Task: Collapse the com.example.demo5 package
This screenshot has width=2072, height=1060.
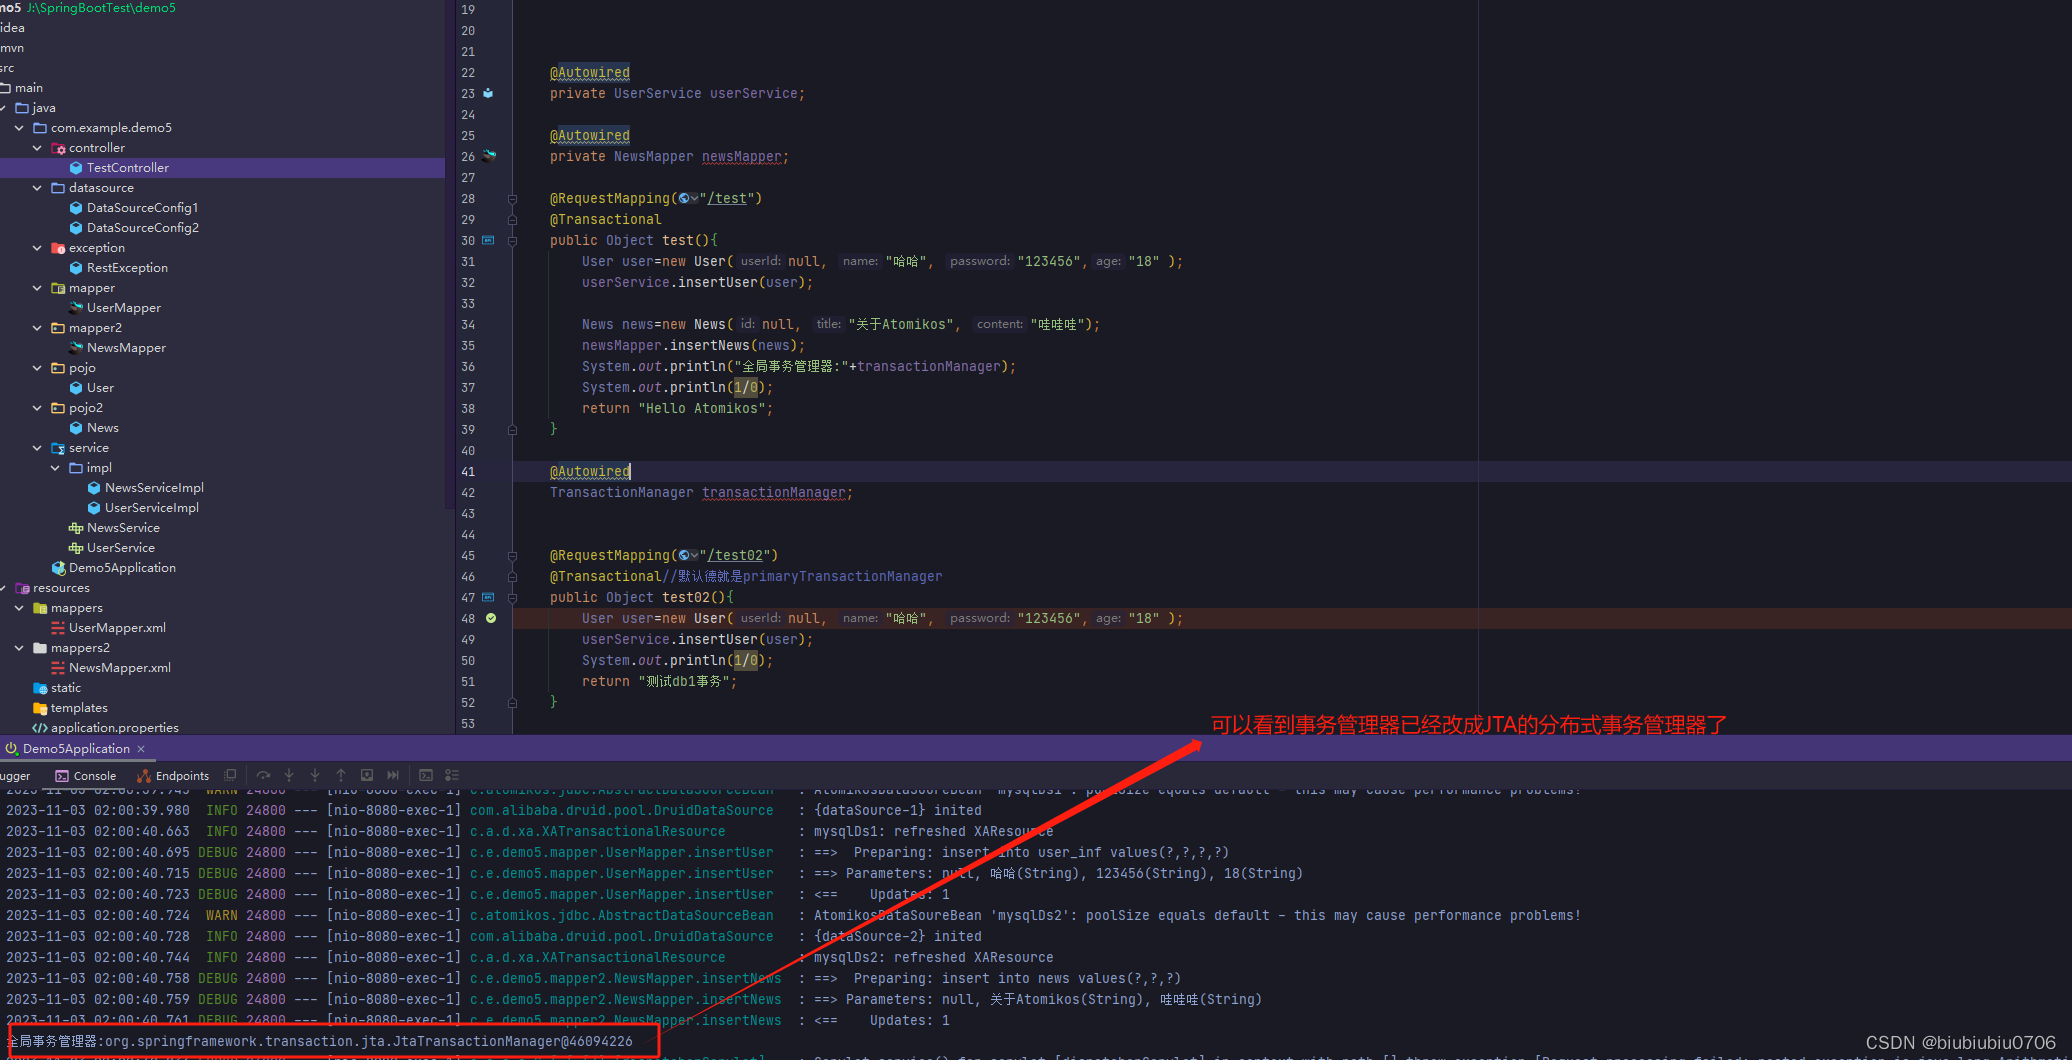Action: click(19, 128)
